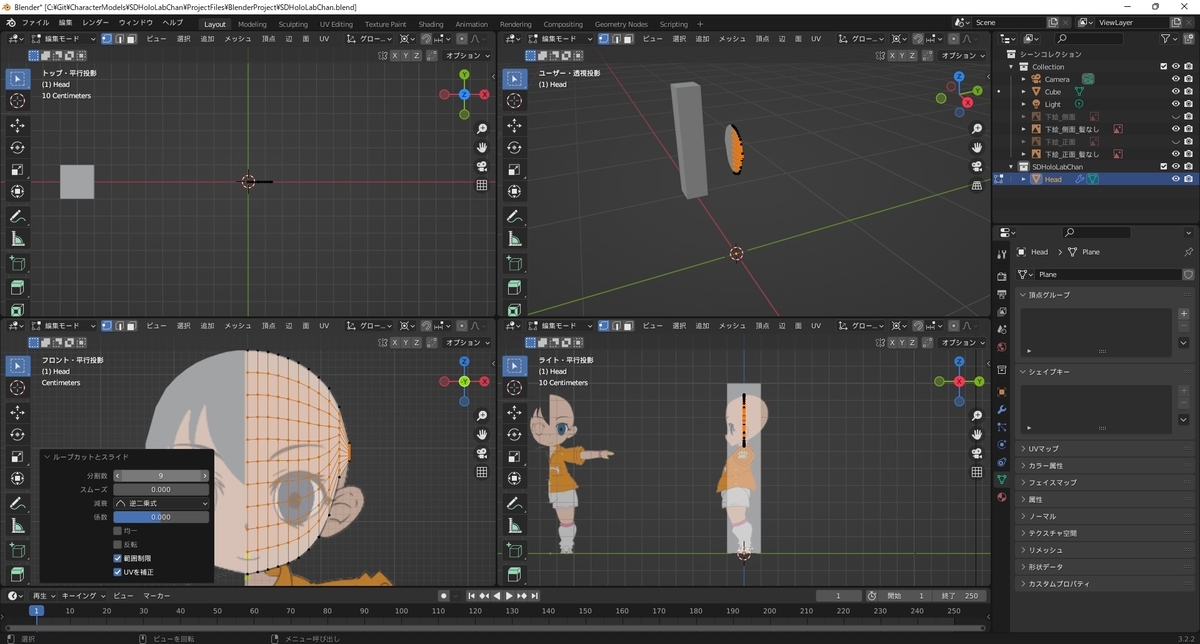Hide the Light object in outliner

[x=1175, y=104]
